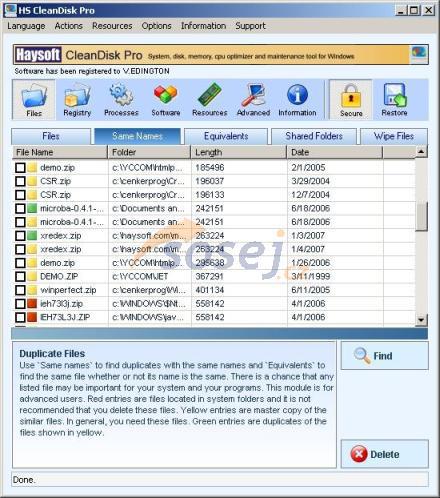
Task: Click the Done status bar text
Action: pyautogui.click(x=24, y=480)
